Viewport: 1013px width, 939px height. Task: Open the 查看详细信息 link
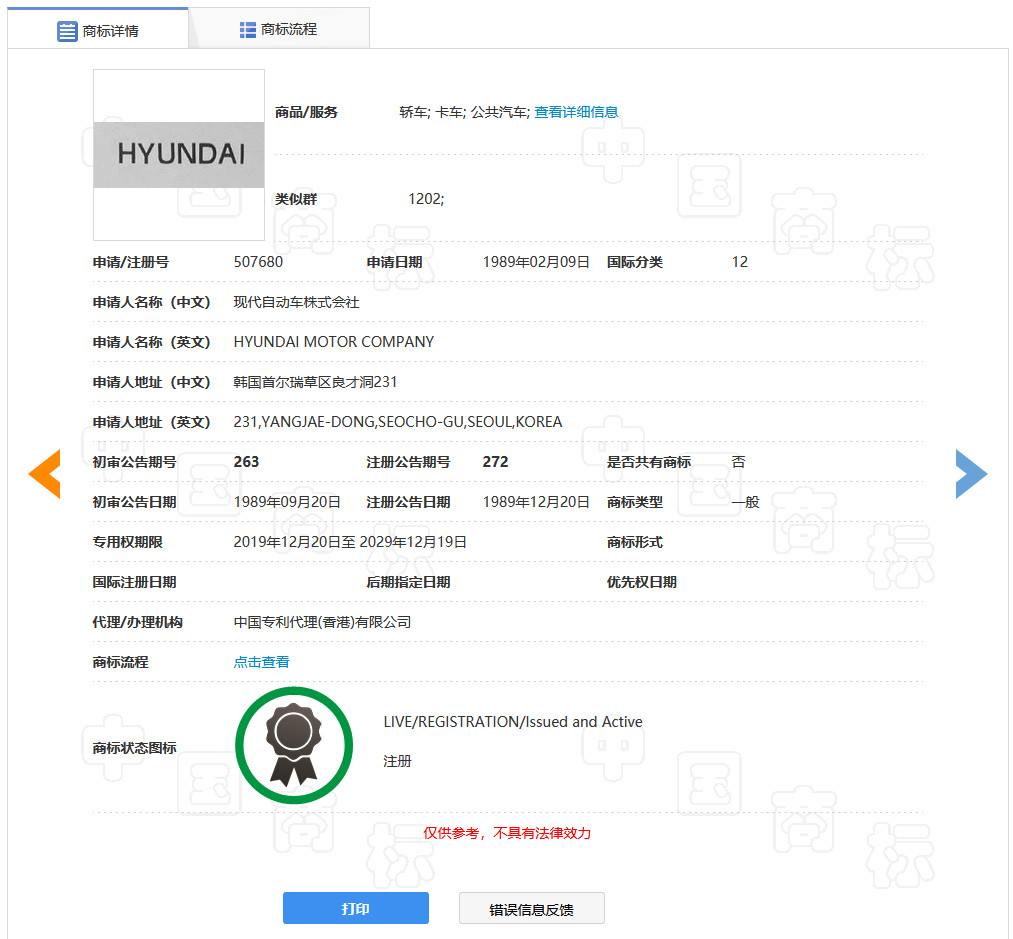[576, 112]
